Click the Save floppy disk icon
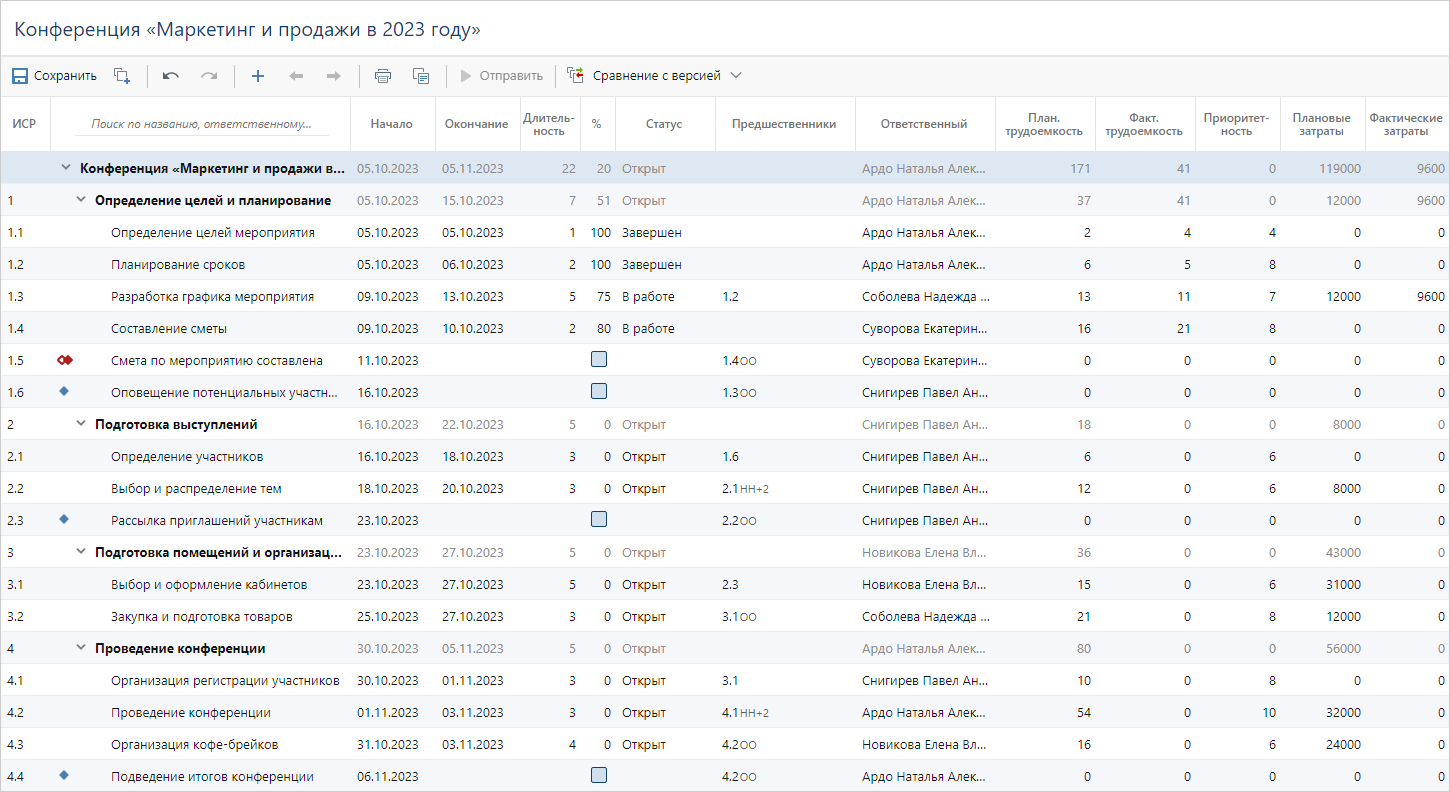This screenshot has height=792, width=1450. click(x=20, y=76)
